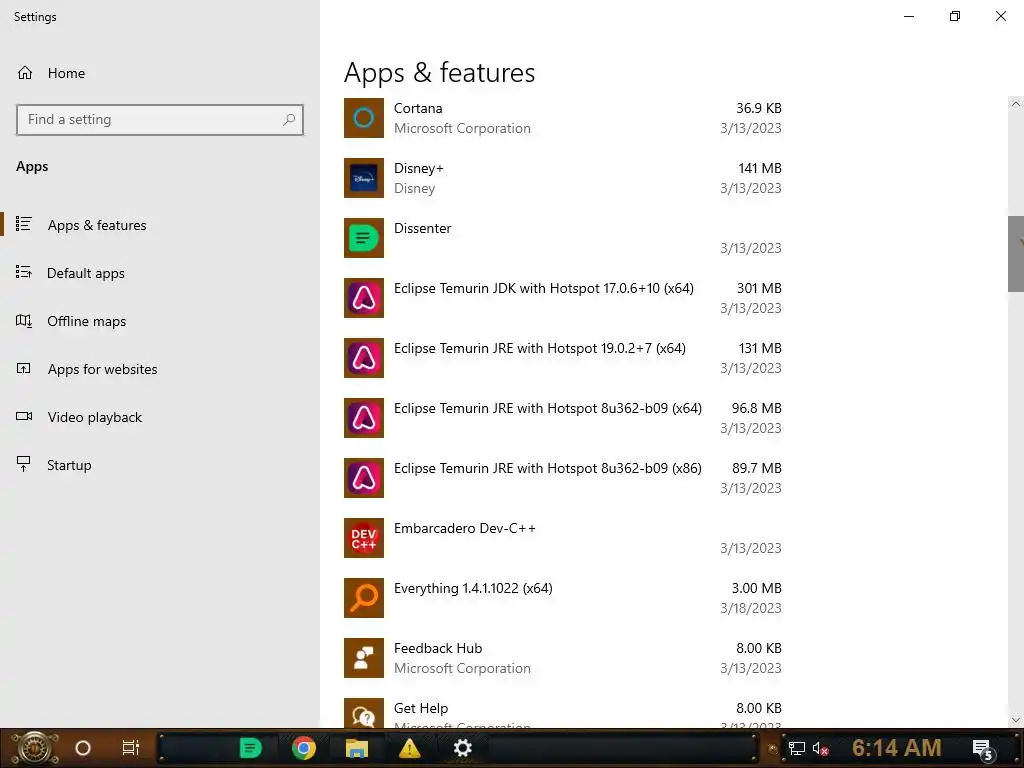Click the Video playback sidebar icon
This screenshot has width=1024, height=768.
click(24, 417)
